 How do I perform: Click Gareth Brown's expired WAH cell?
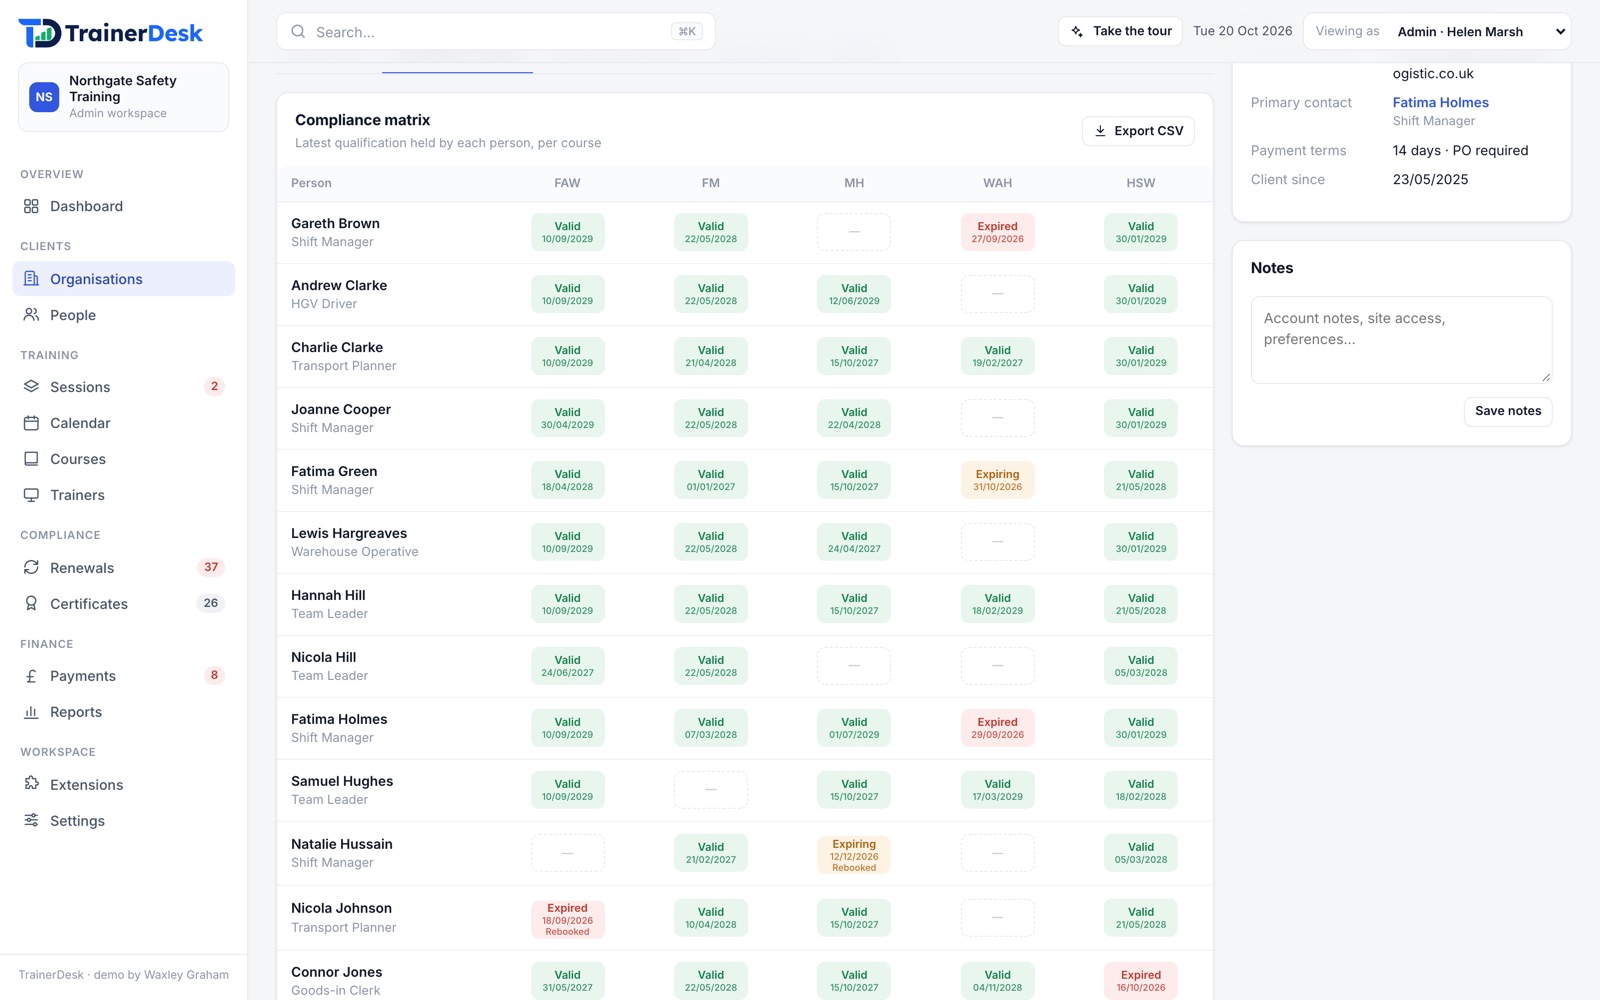point(997,232)
